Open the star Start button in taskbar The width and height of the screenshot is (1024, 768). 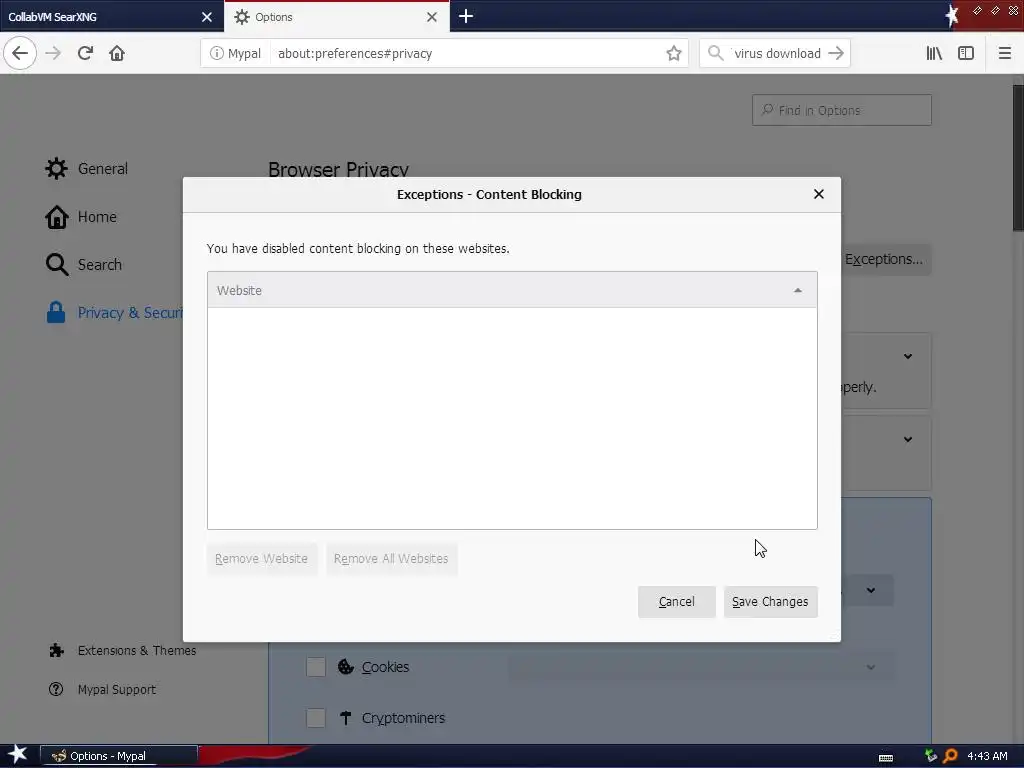point(17,755)
